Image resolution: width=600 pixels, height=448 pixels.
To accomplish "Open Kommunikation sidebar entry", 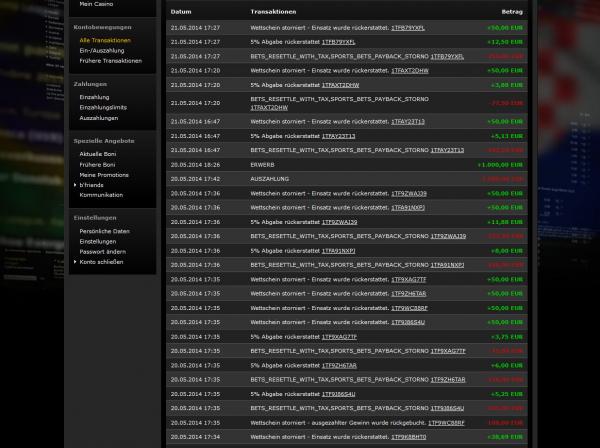I will (x=101, y=195).
